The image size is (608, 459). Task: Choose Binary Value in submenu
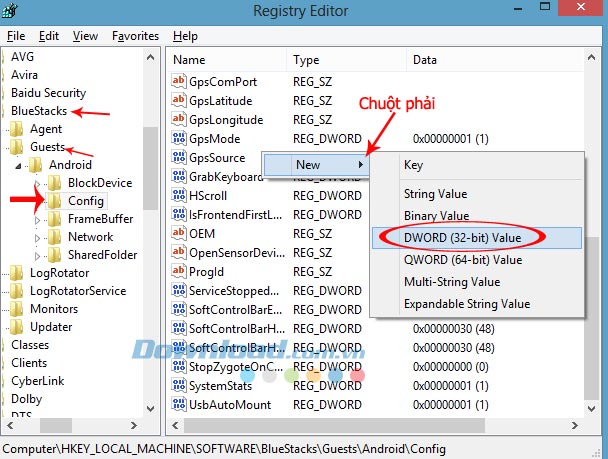click(477, 216)
